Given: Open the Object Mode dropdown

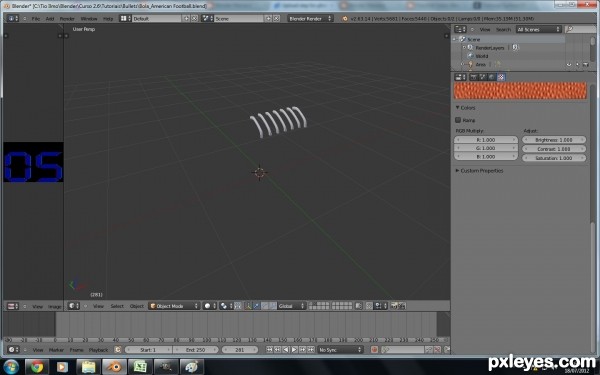Looking at the screenshot, I should point(174,306).
